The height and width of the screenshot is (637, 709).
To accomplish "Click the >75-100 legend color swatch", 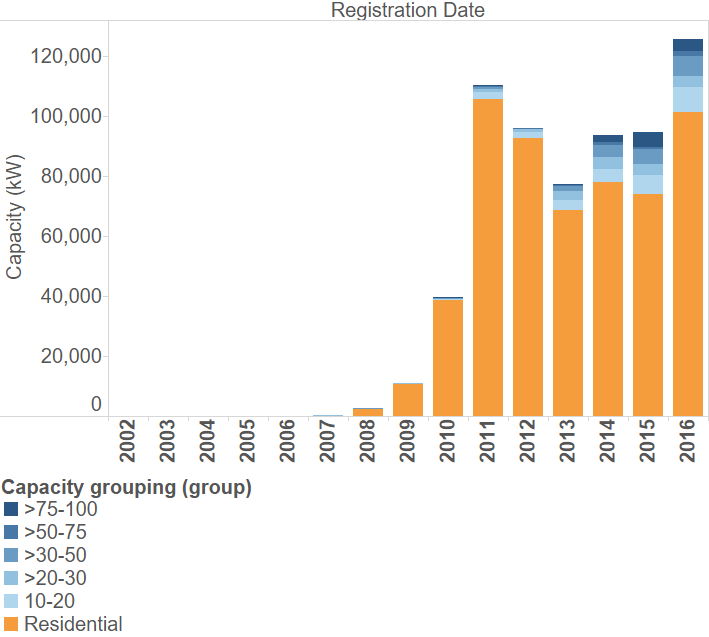I will tap(11, 509).
